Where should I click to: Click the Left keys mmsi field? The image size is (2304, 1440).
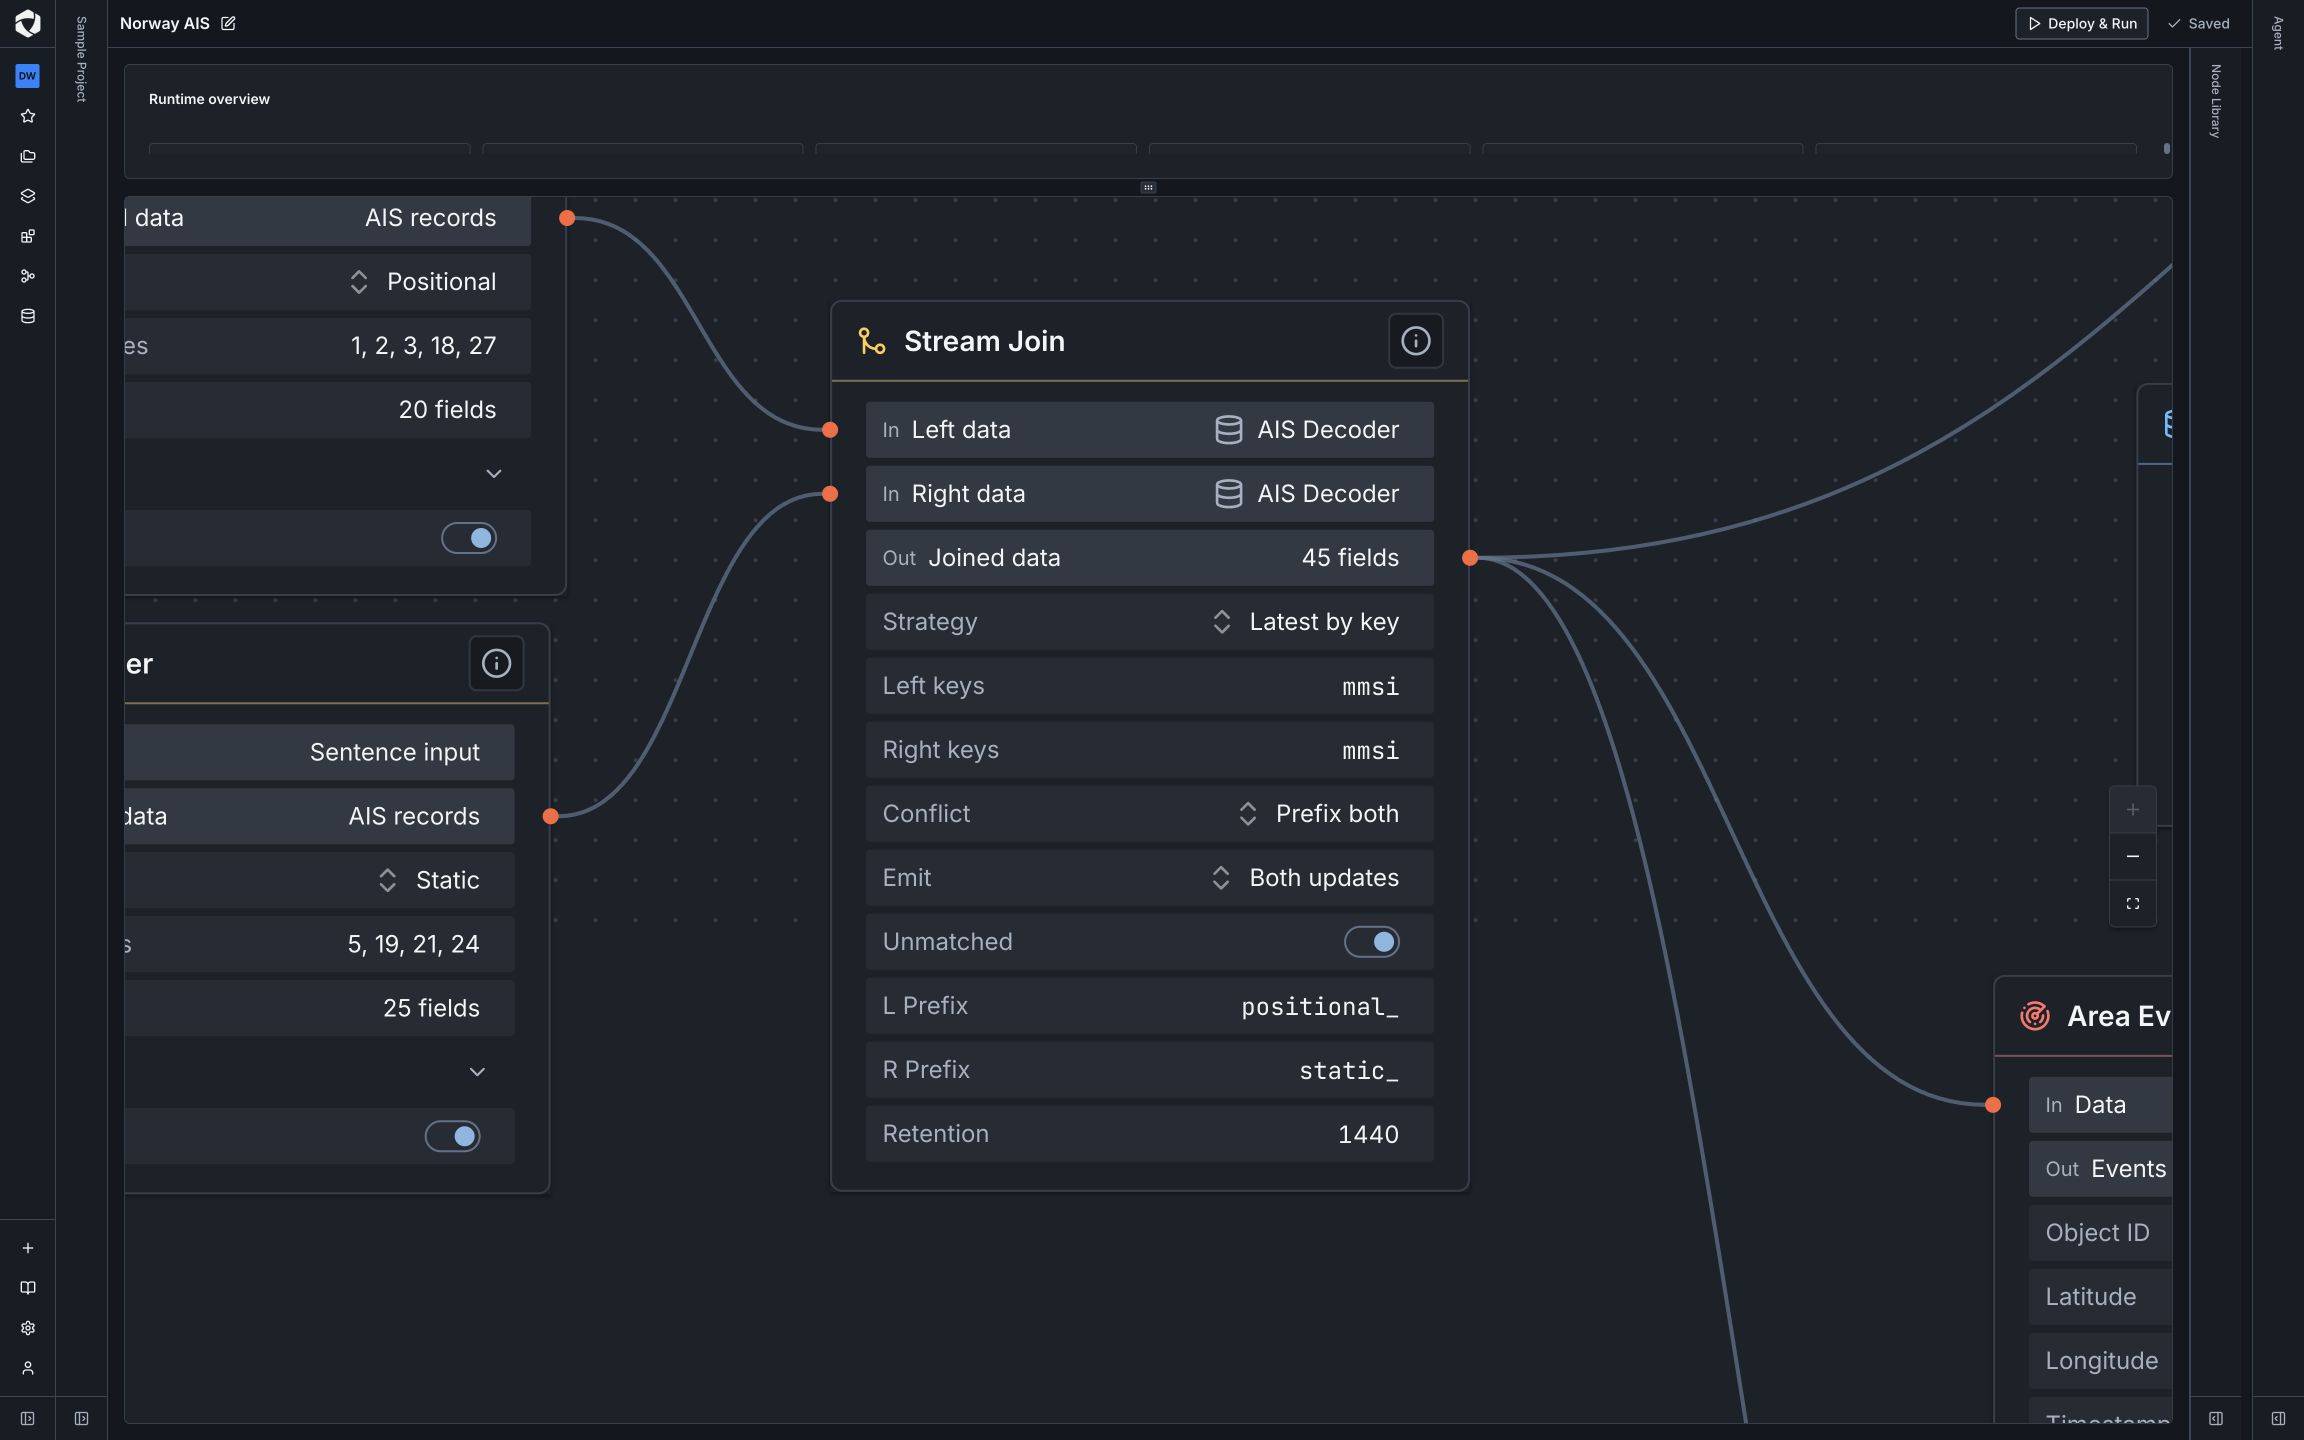pos(1150,686)
